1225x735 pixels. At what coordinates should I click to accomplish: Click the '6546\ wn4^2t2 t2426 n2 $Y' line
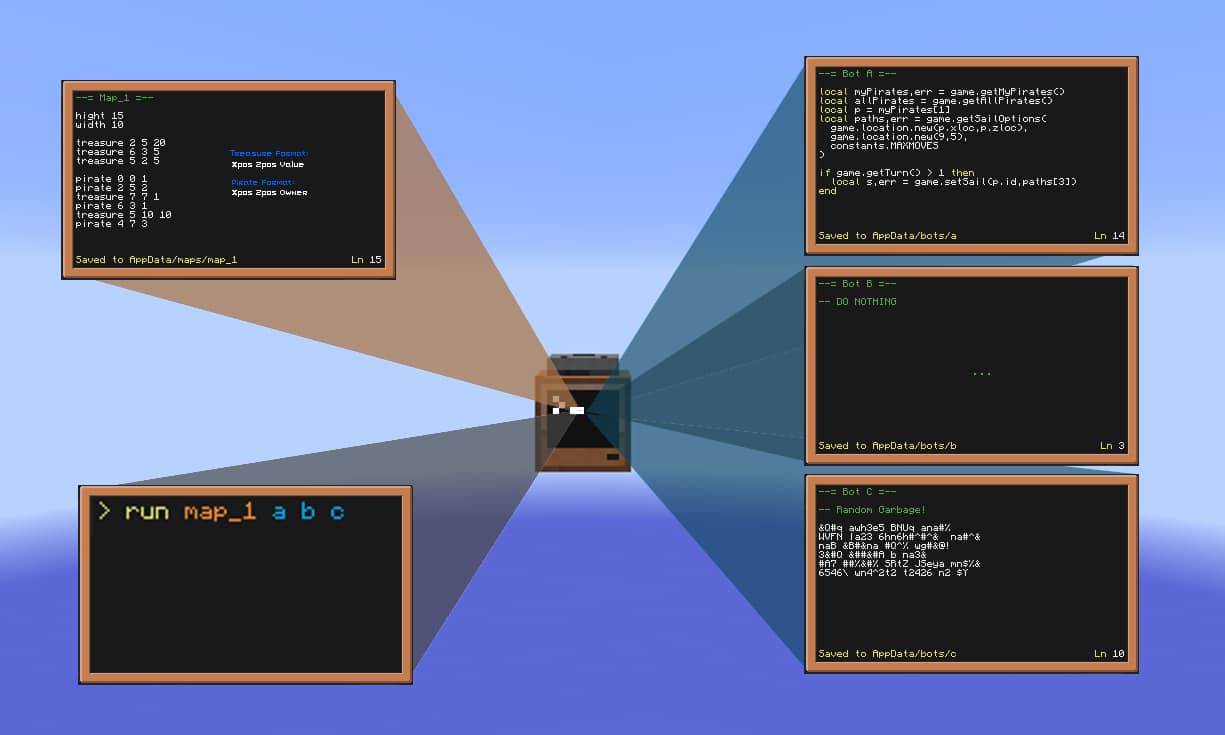(894, 573)
